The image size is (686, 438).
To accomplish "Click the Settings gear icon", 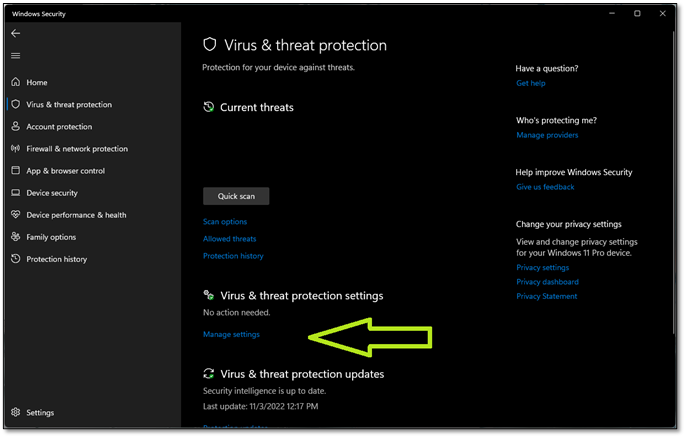I will pyautogui.click(x=16, y=412).
